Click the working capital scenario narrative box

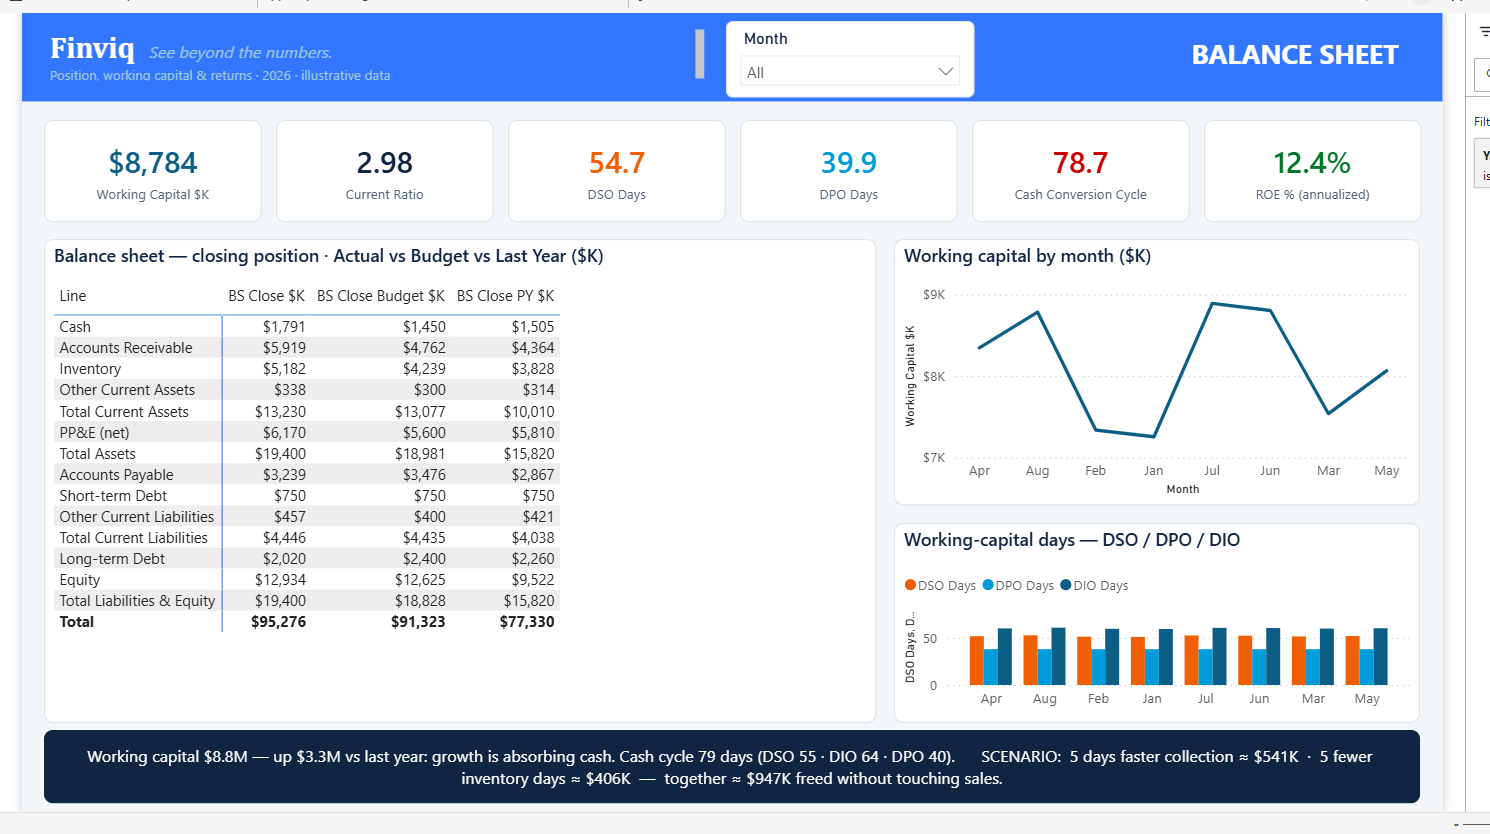[732, 767]
